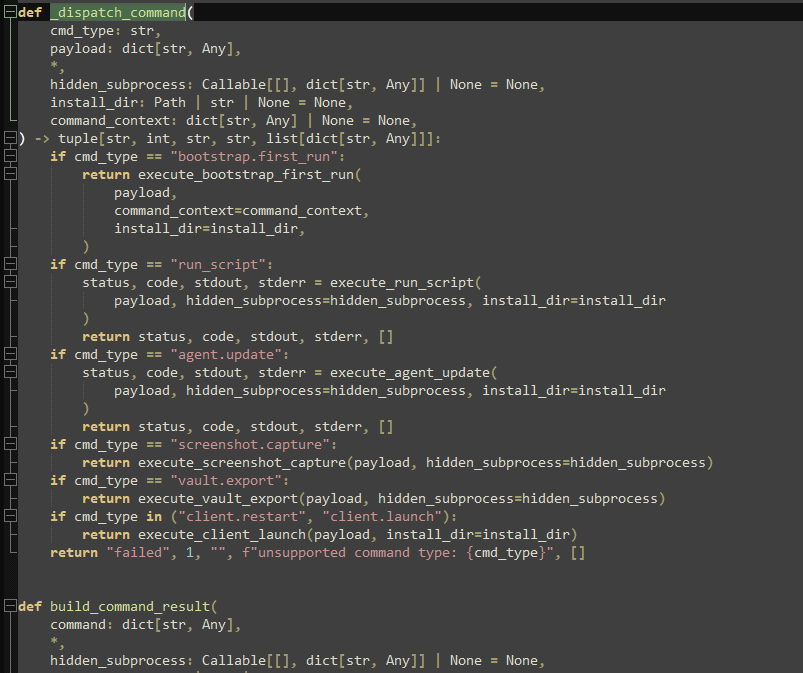Click the "vault.export" string literal

tap(226, 480)
